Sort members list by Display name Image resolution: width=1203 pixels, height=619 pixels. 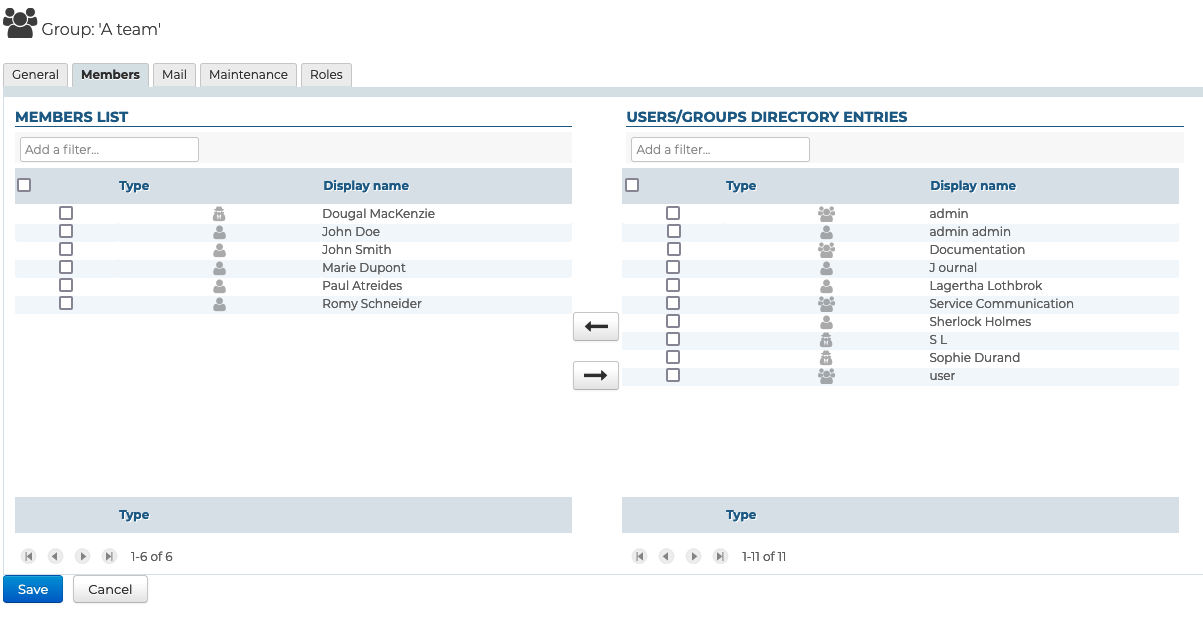pos(365,186)
